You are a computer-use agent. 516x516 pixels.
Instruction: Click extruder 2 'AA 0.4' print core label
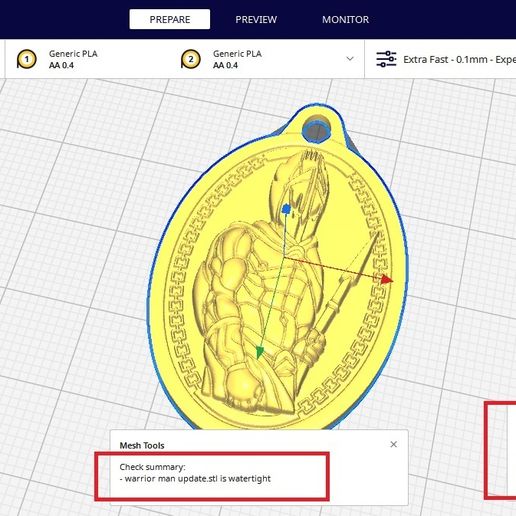(x=225, y=65)
